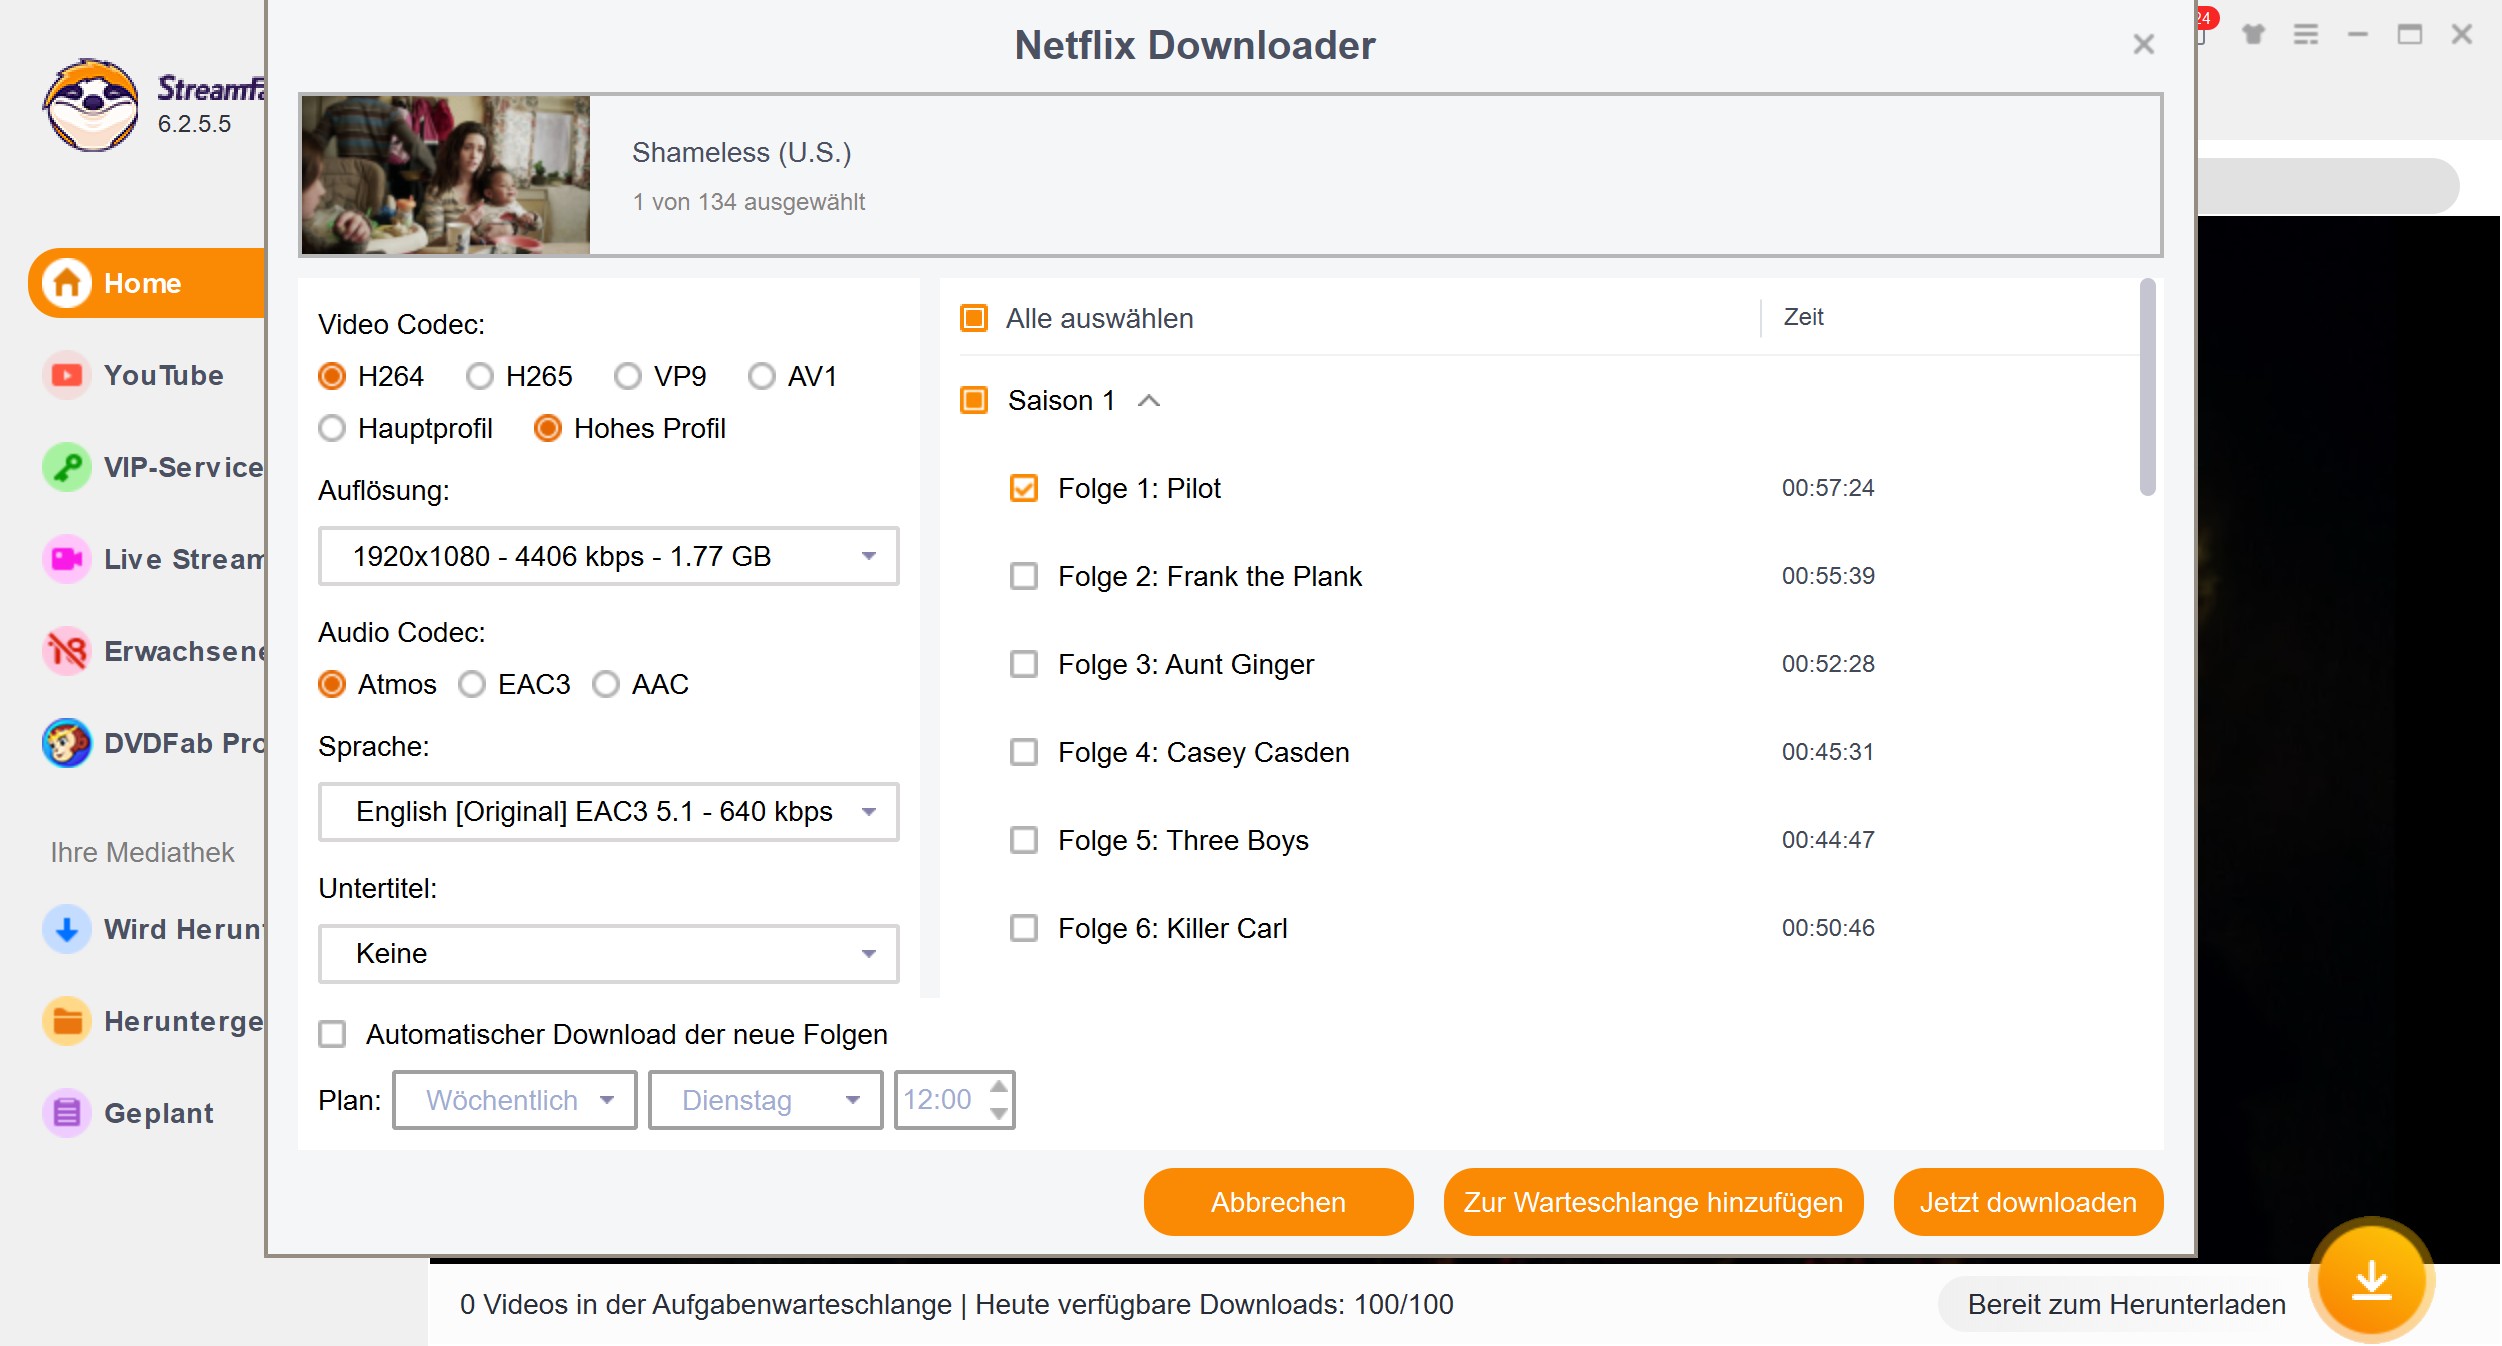Click Jetzt downloaden button
Screen dimensions: 2502x1346
coord(2027,1202)
